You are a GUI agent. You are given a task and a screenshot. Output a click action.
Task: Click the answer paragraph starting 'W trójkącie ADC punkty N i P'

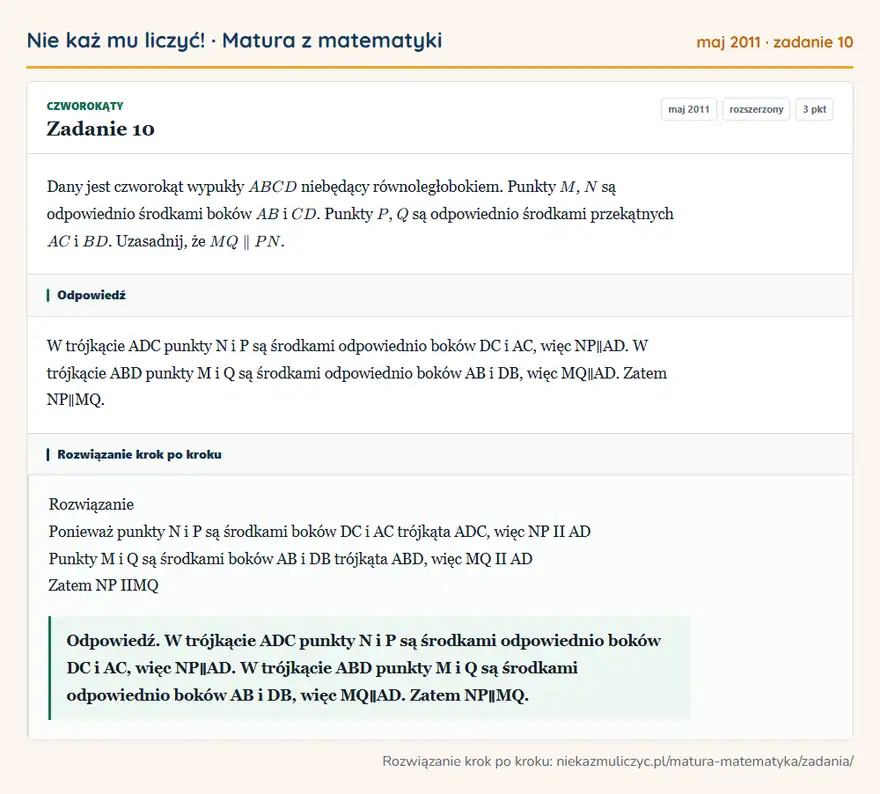tap(356, 373)
